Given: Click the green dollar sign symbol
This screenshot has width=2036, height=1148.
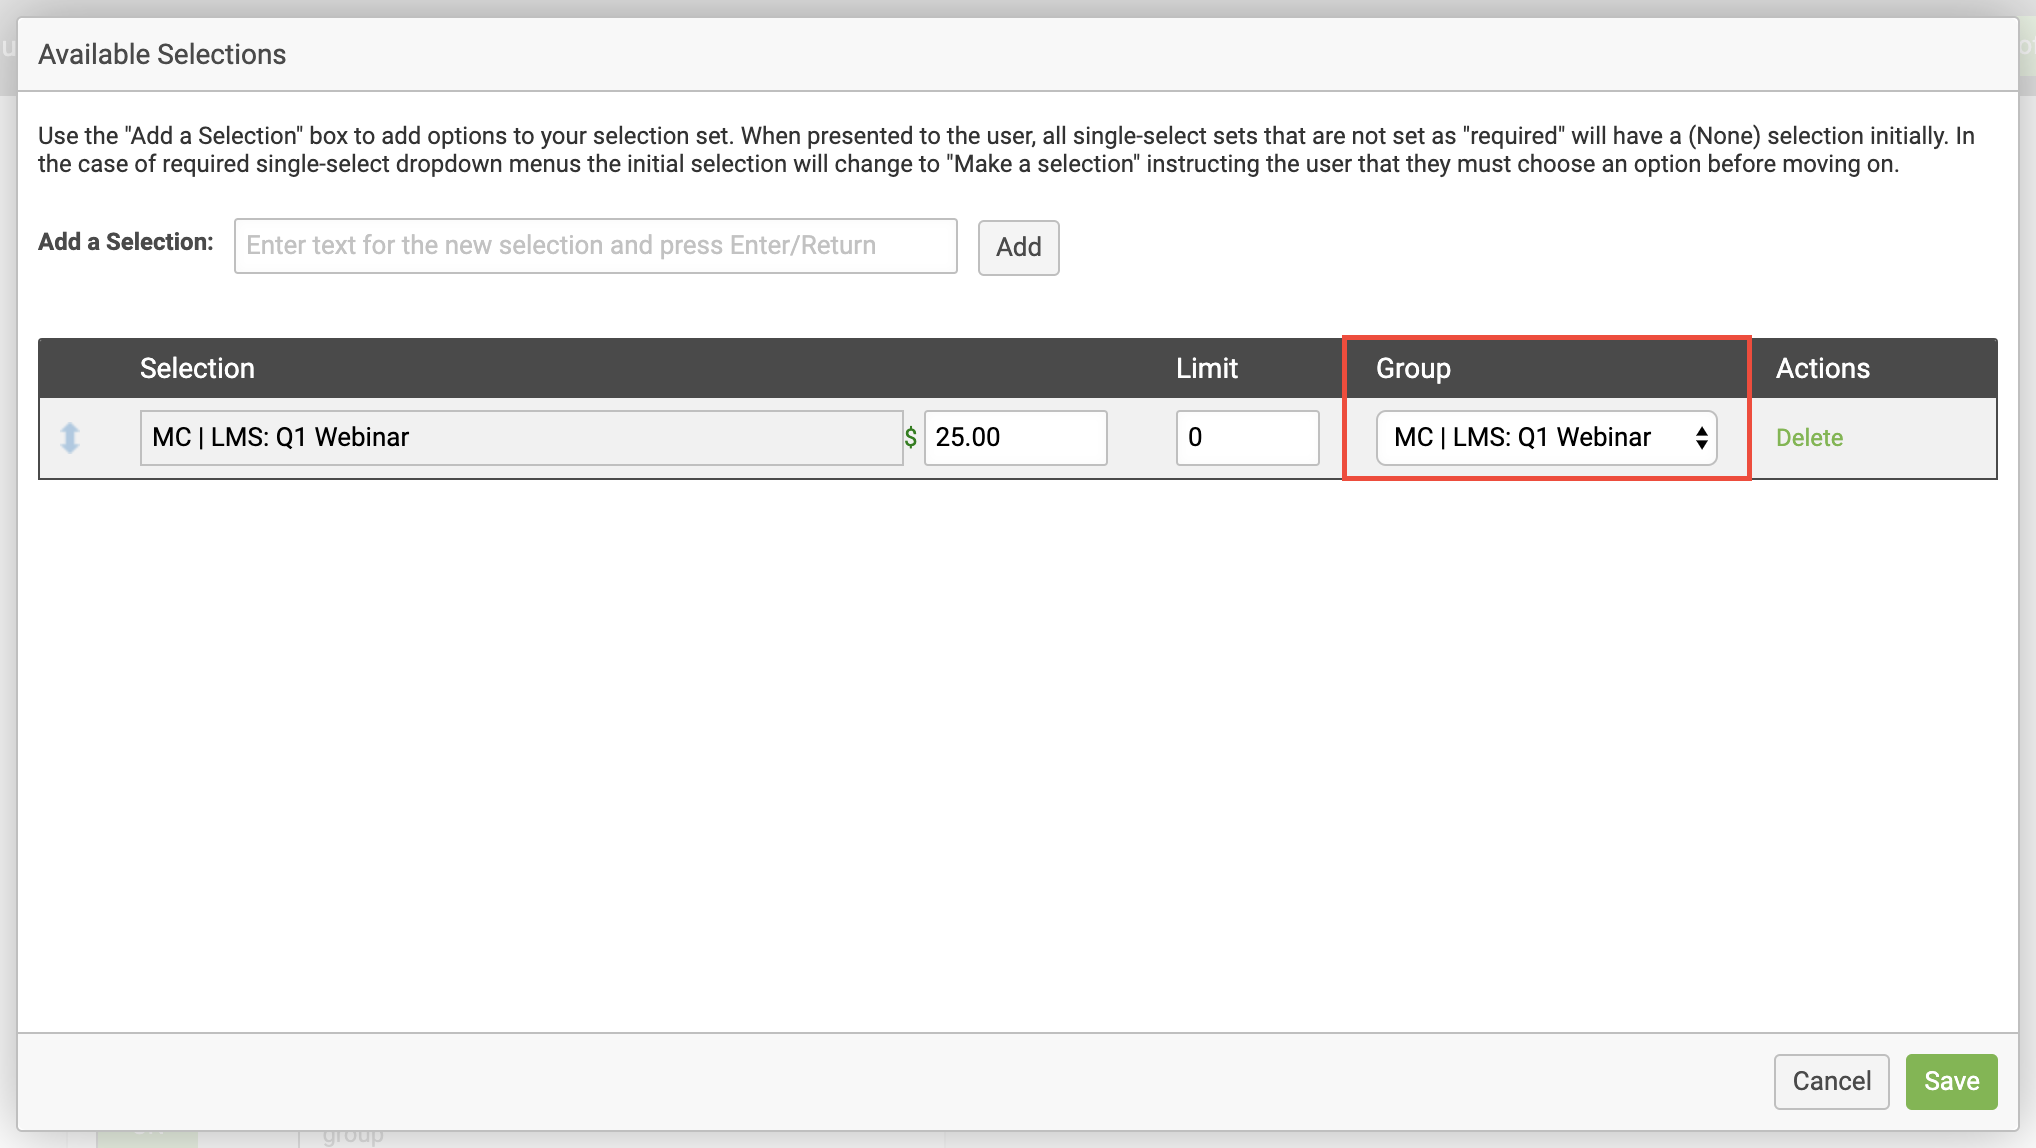Looking at the screenshot, I should [910, 437].
